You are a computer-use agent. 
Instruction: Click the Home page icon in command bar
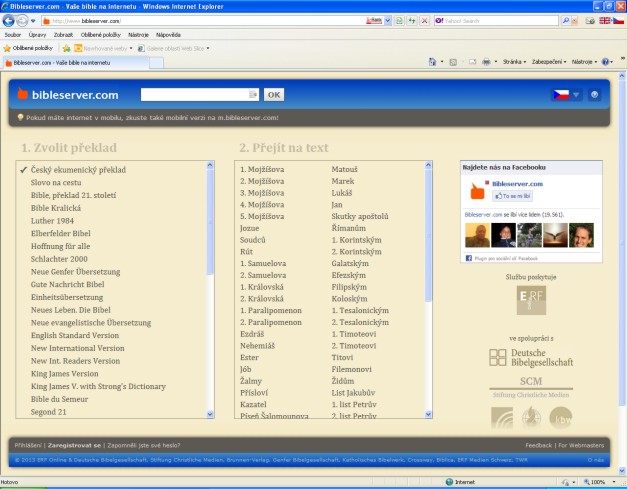coord(432,62)
